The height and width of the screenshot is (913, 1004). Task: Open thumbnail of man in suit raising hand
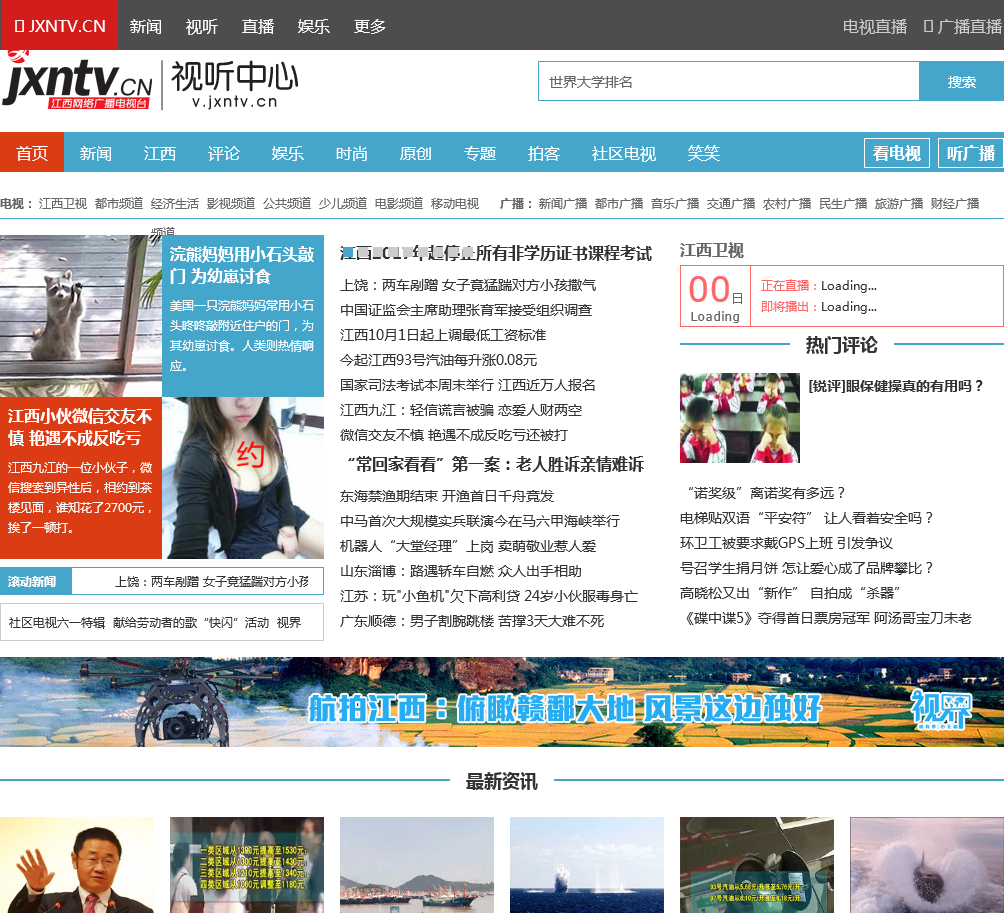point(77,865)
